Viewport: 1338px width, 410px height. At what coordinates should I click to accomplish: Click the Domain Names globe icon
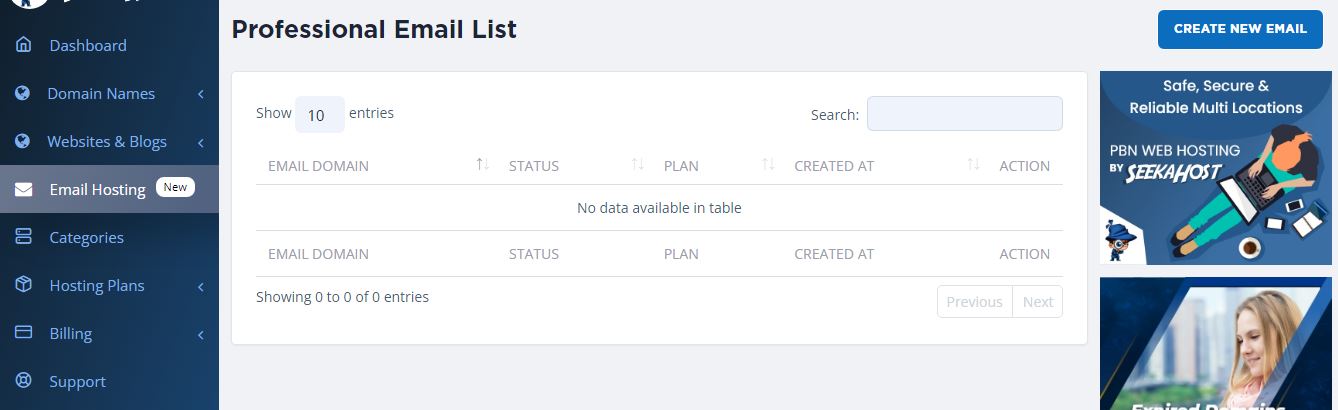[24, 93]
